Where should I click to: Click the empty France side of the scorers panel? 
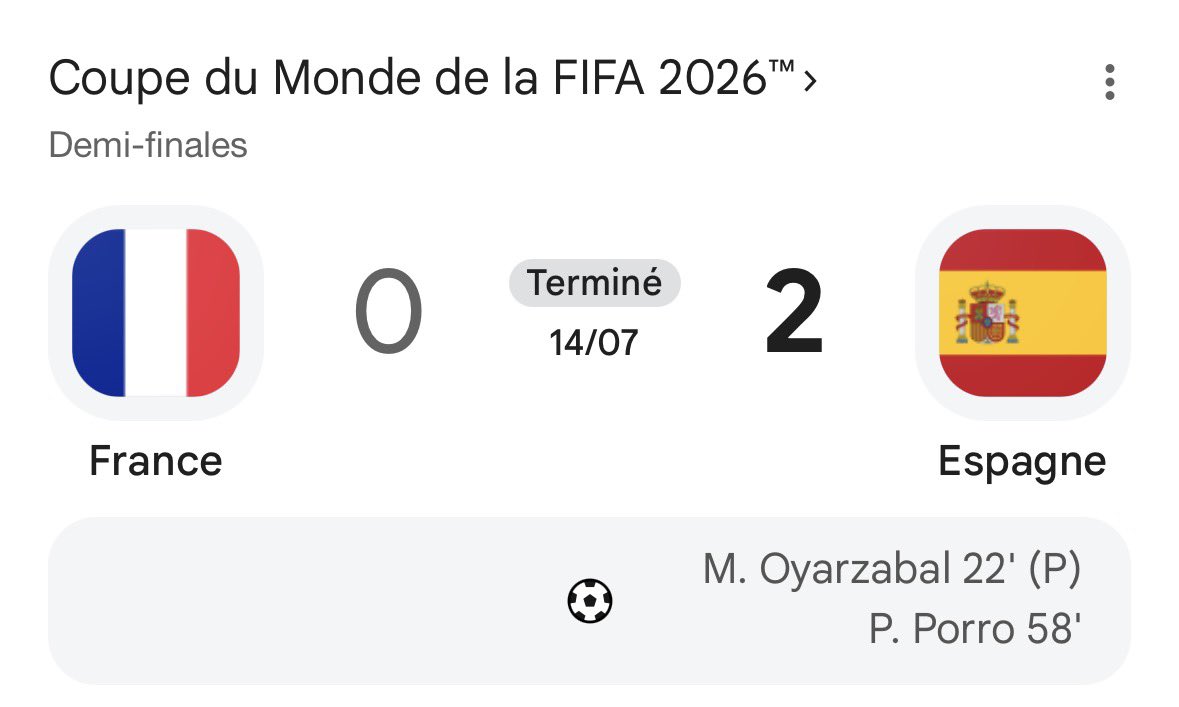(301, 600)
